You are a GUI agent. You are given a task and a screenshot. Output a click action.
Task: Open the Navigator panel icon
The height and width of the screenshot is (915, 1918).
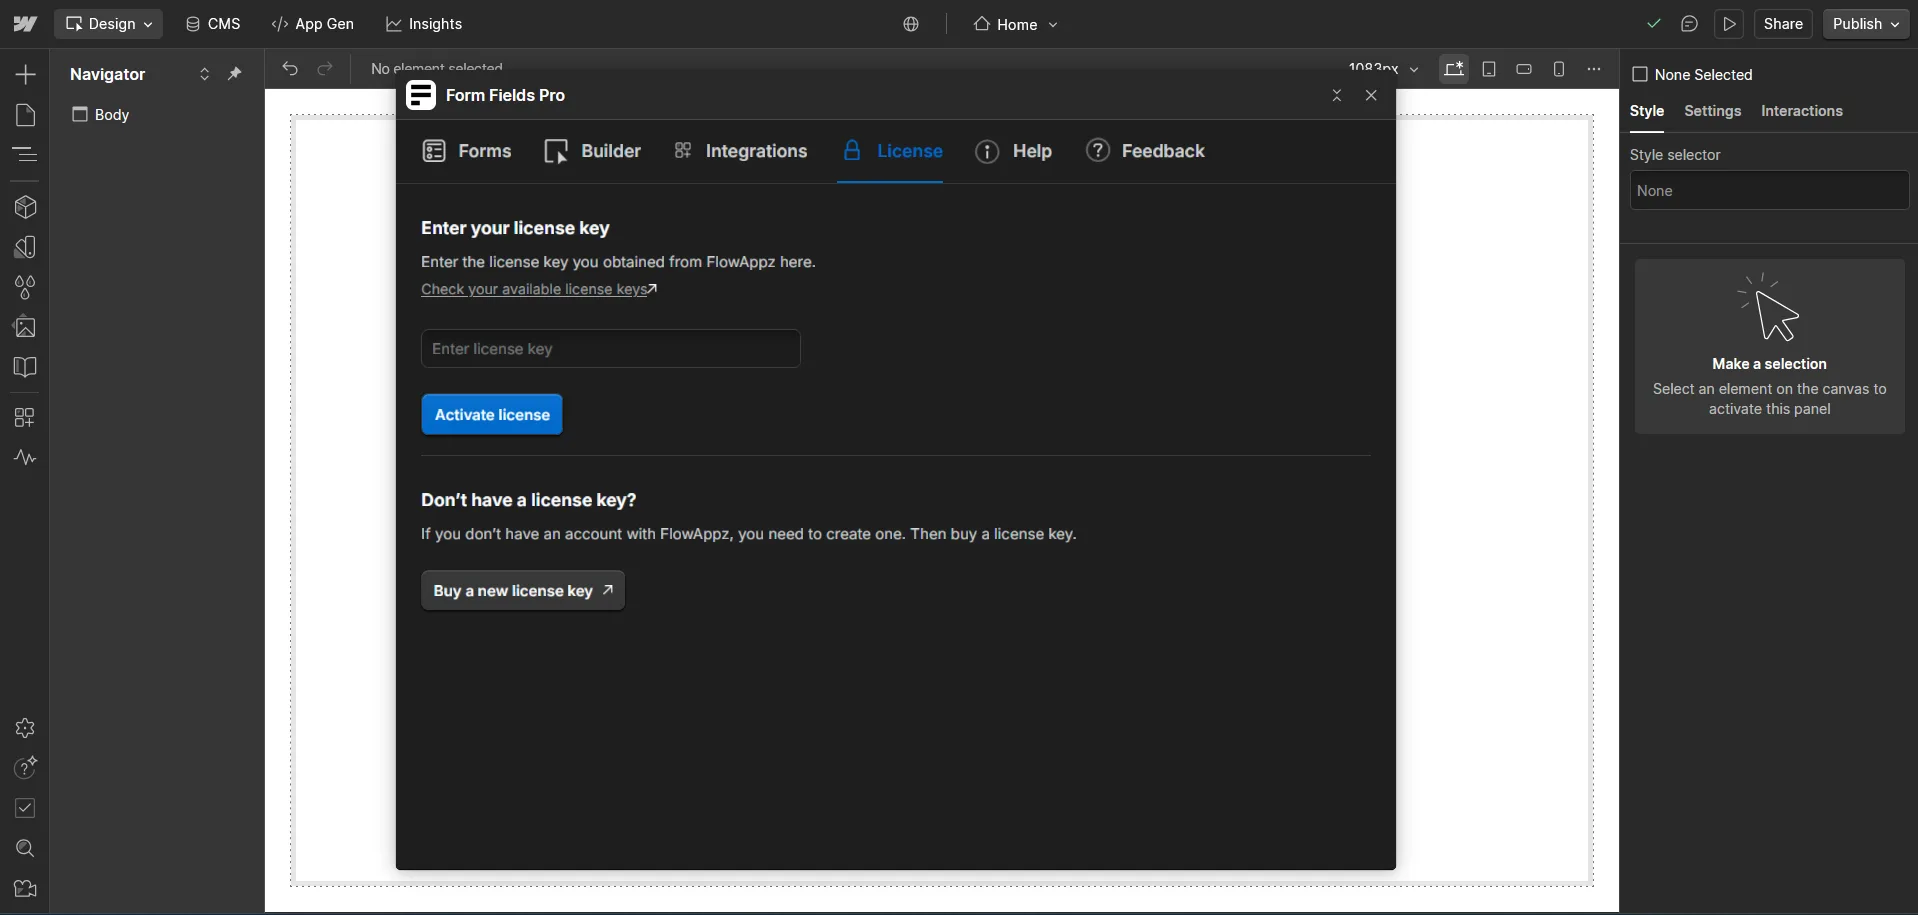25,154
